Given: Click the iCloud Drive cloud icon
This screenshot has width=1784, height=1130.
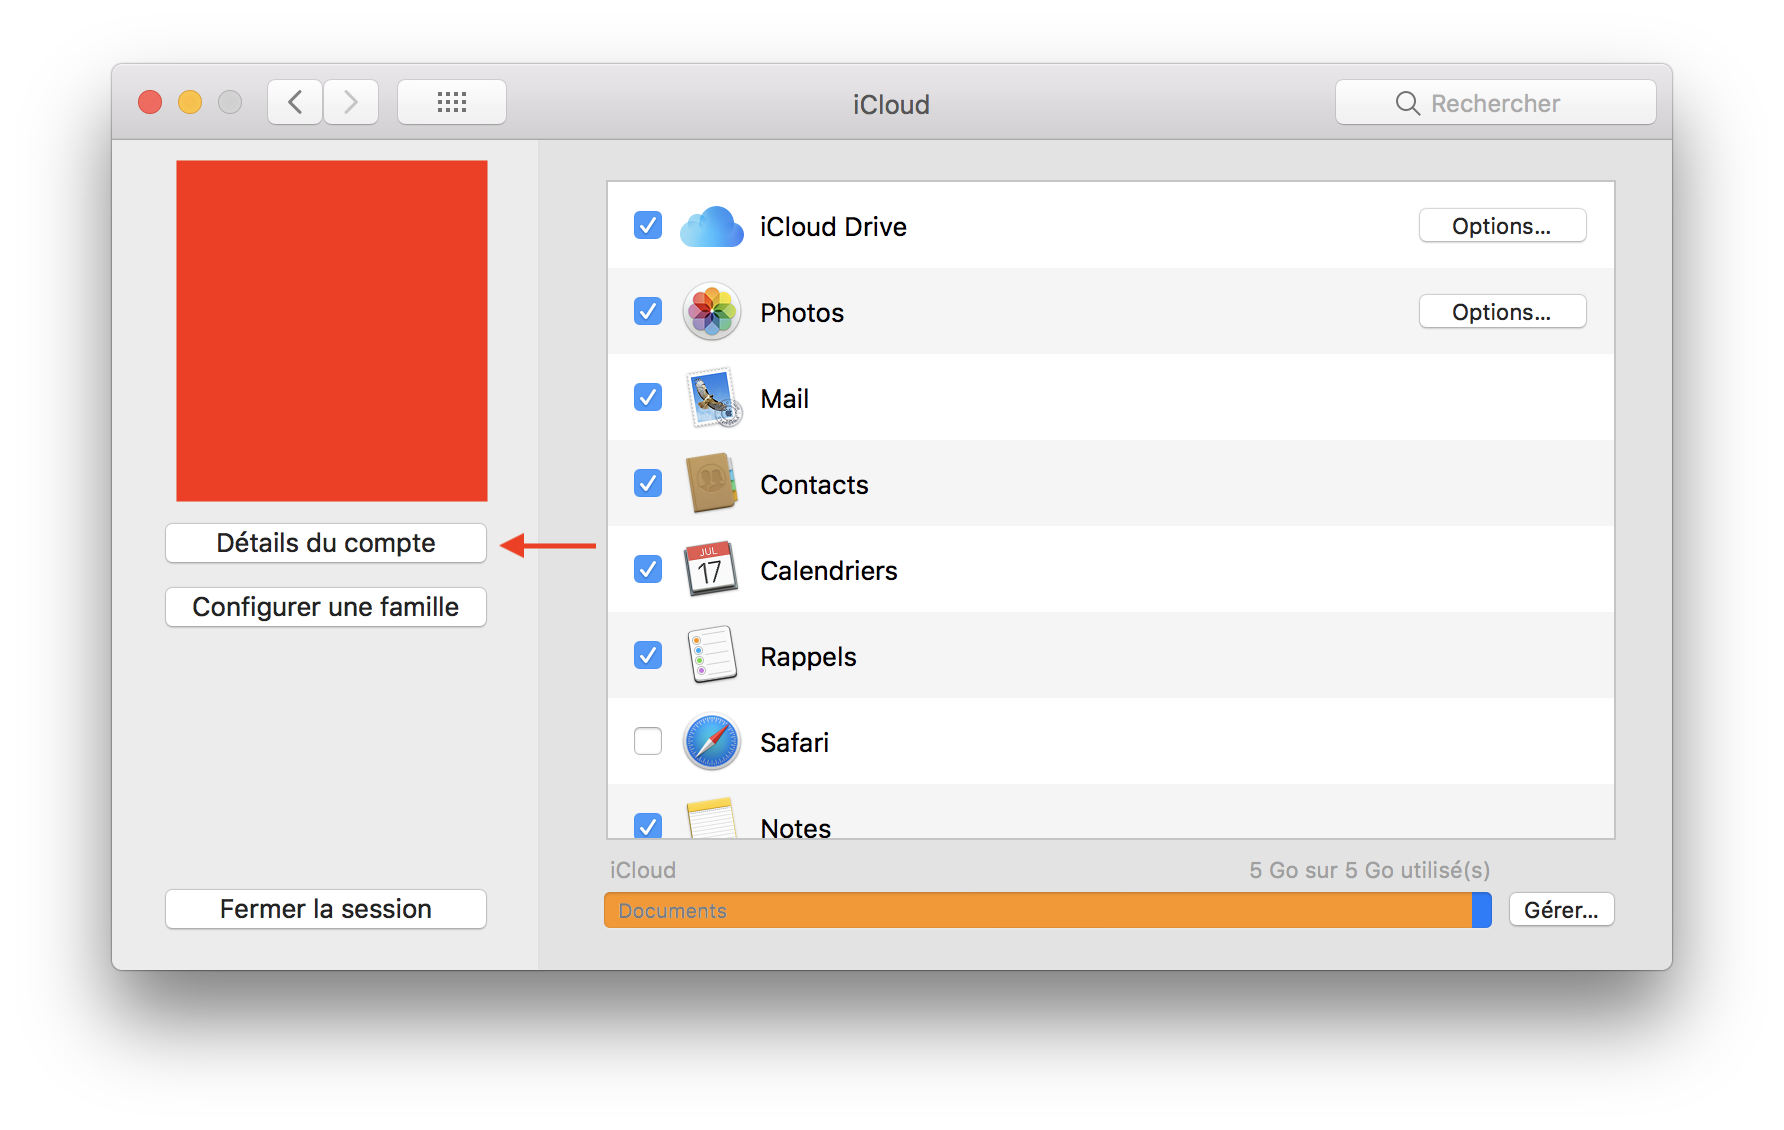Looking at the screenshot, I should pyautogui.click(x=712, y=227).
